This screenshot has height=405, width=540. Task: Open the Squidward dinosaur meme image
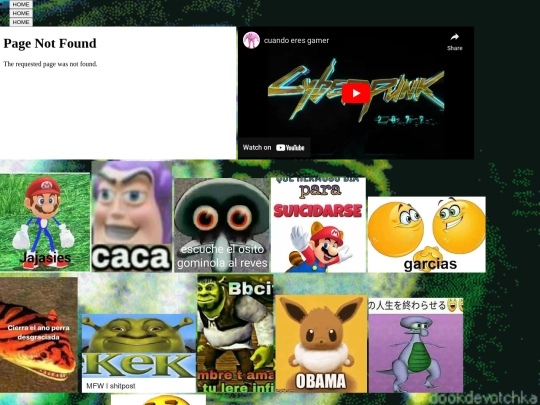[x=416, y=345]
